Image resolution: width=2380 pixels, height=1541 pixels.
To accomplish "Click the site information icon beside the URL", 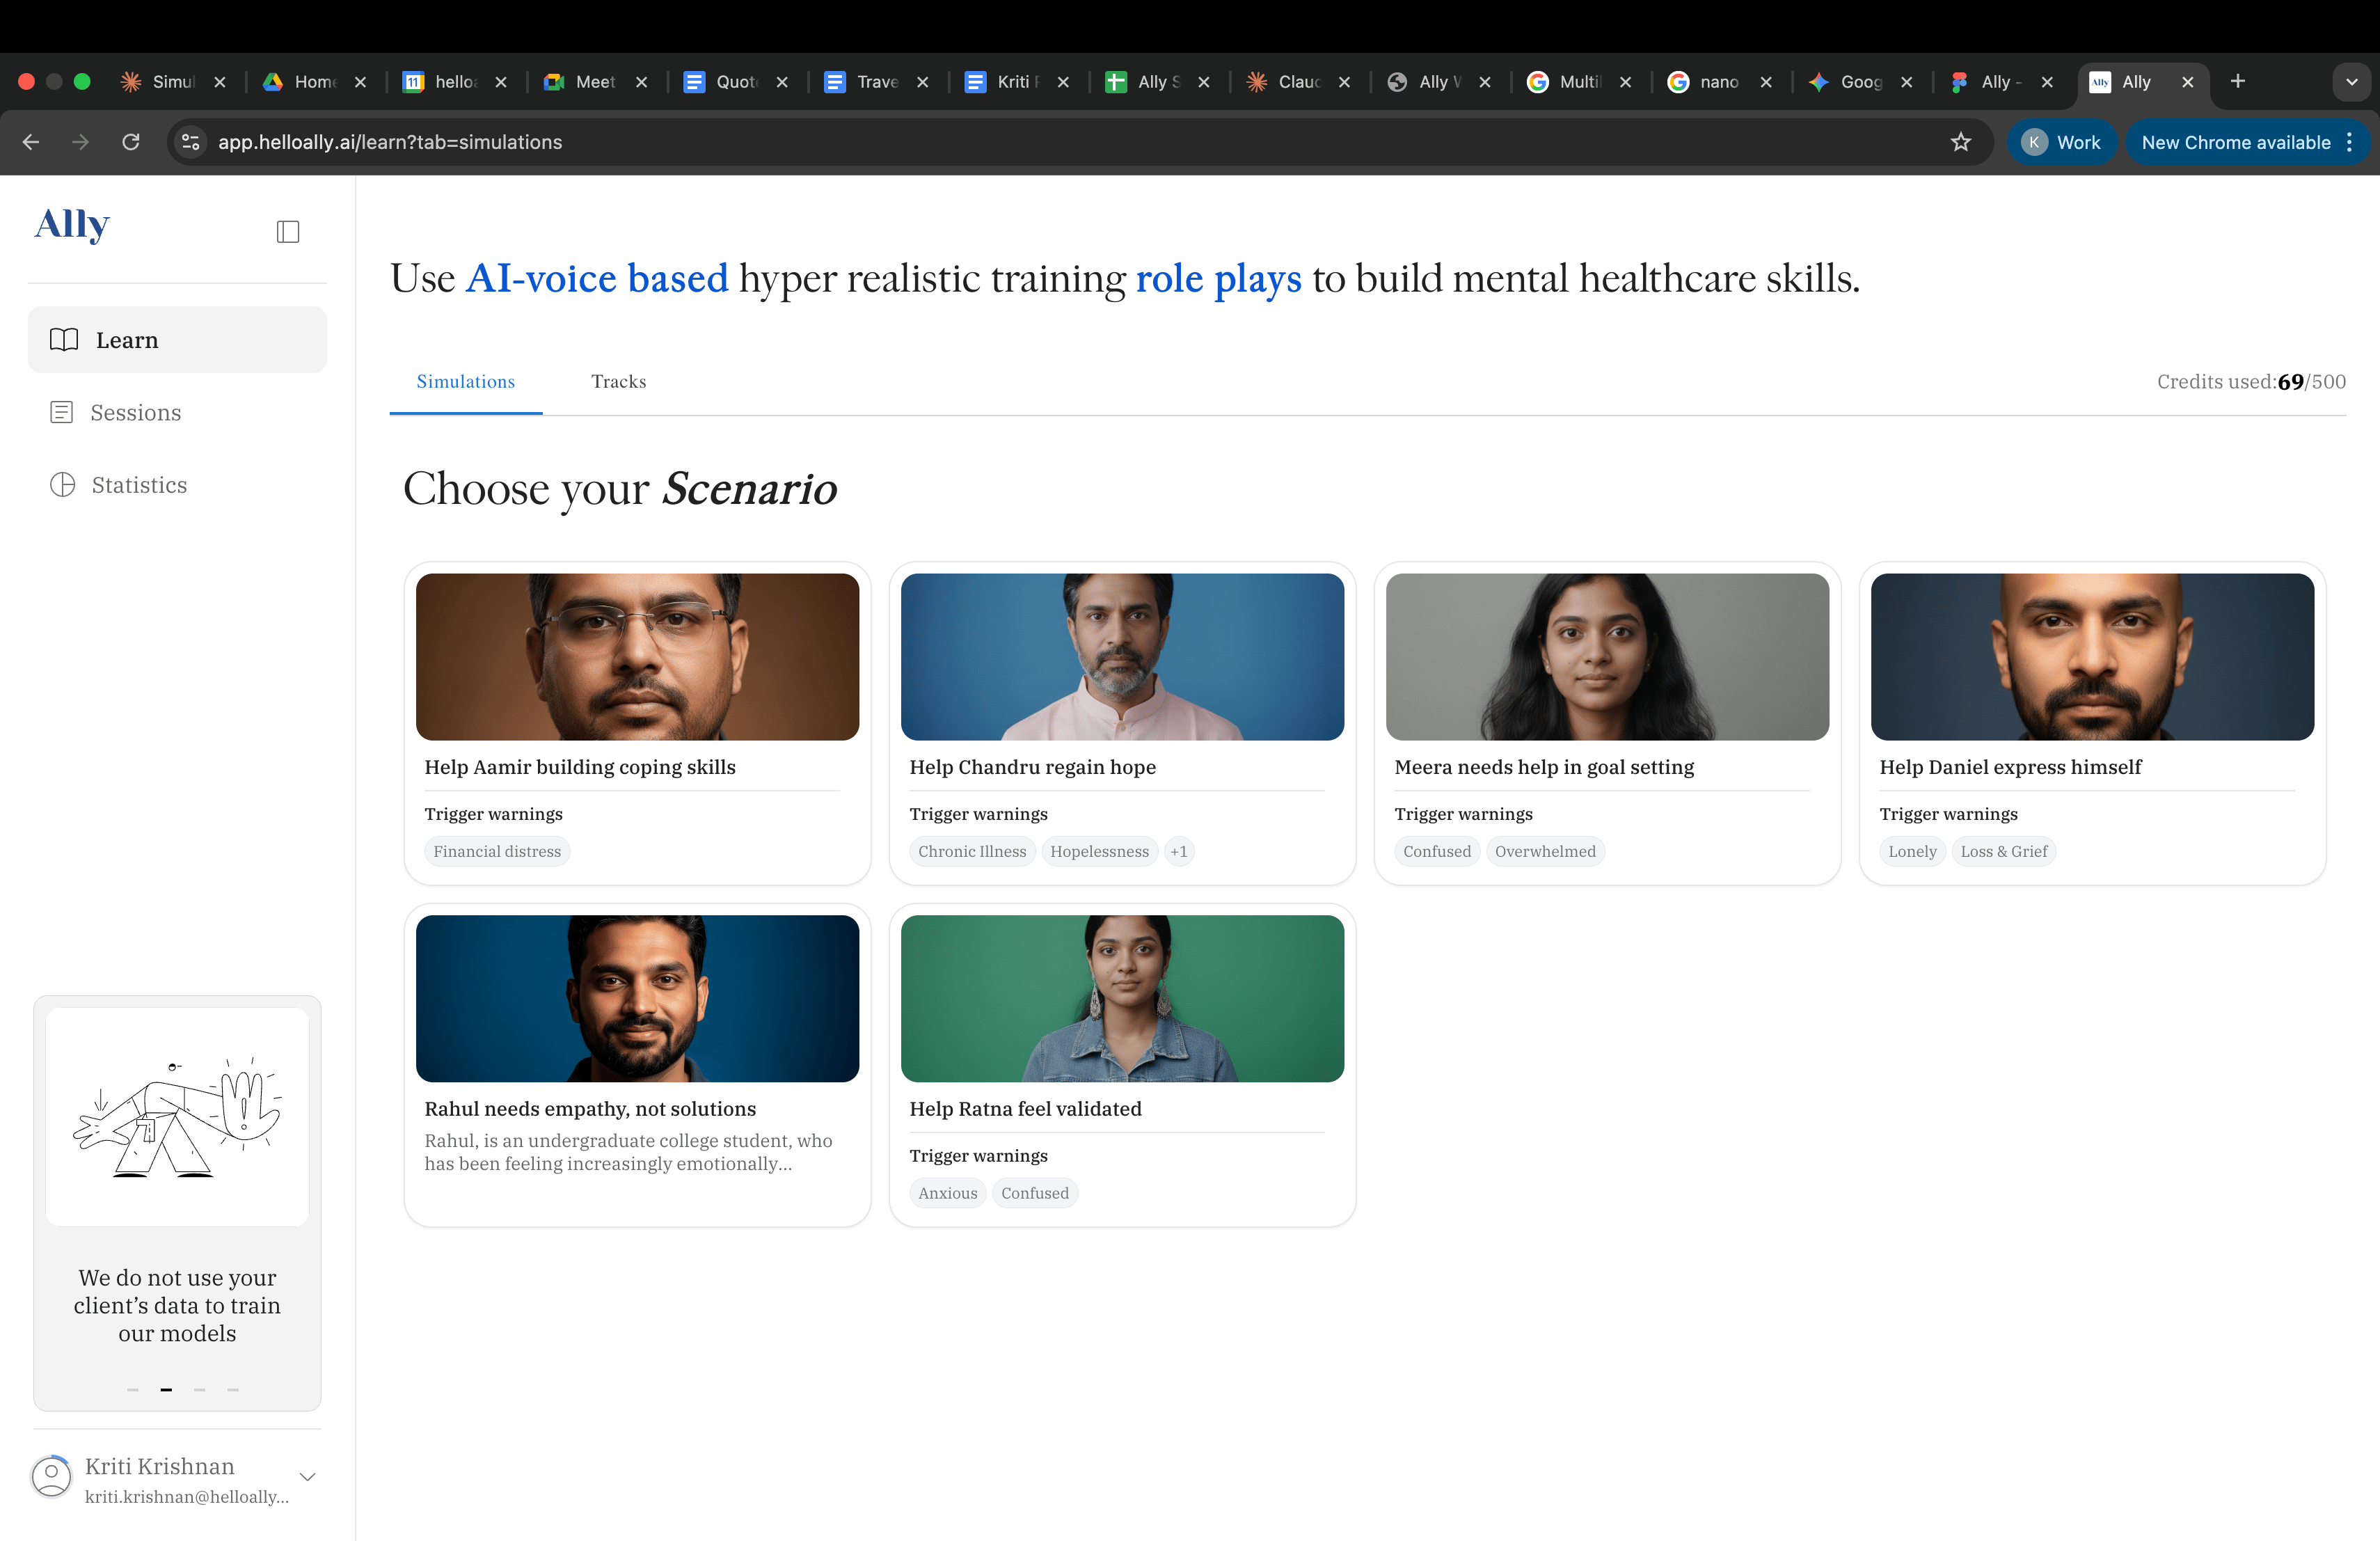I will click(x=190, y=142).
